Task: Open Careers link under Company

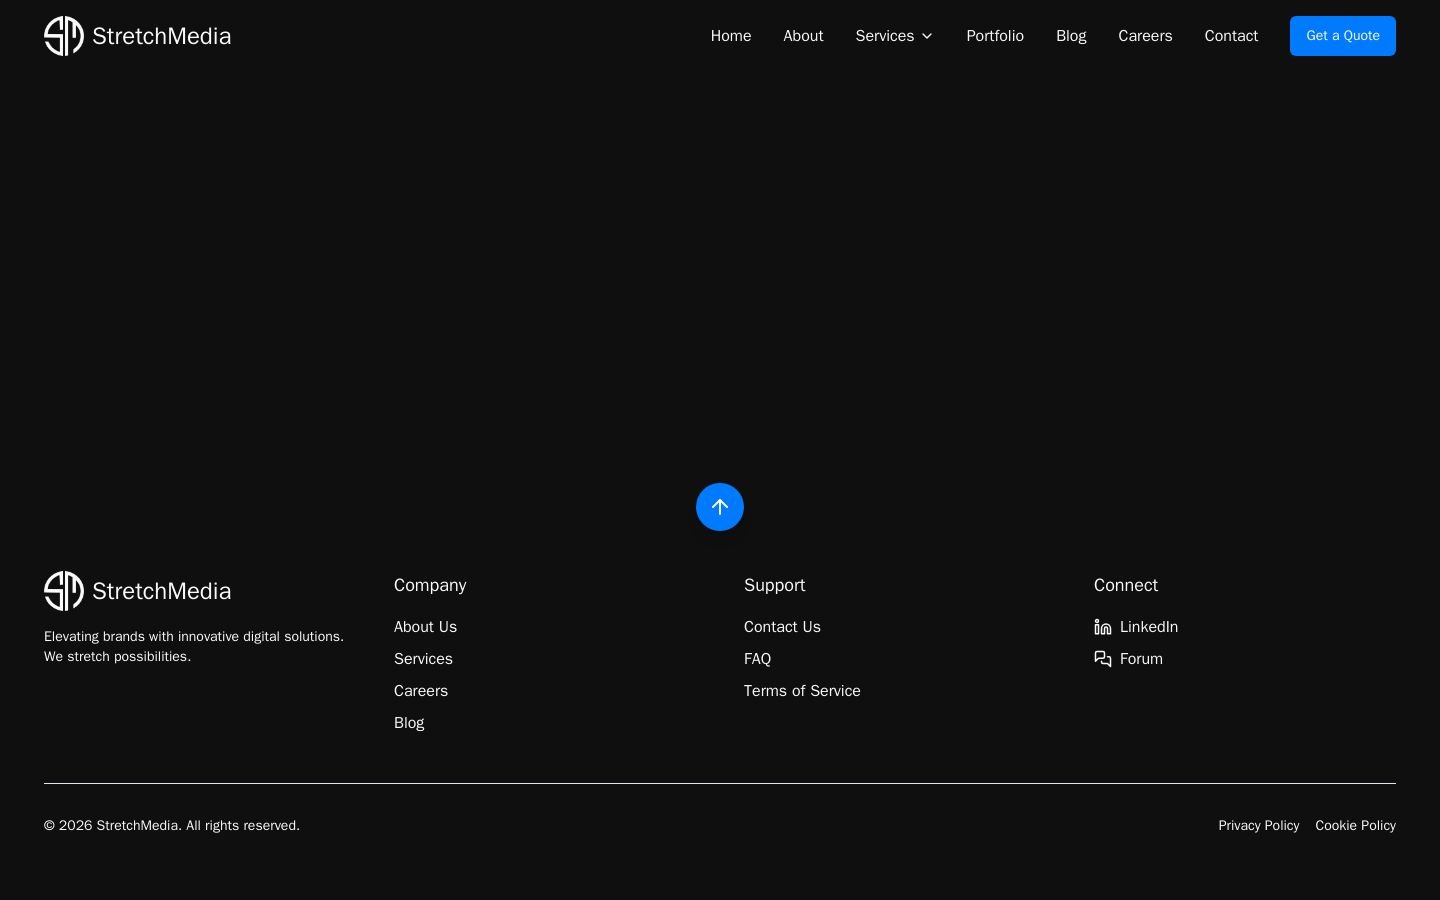Action: click(421, 691)
